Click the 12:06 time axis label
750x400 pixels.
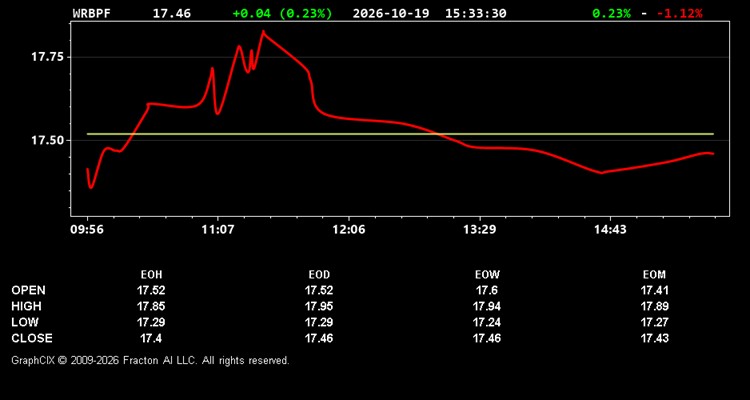349,230
